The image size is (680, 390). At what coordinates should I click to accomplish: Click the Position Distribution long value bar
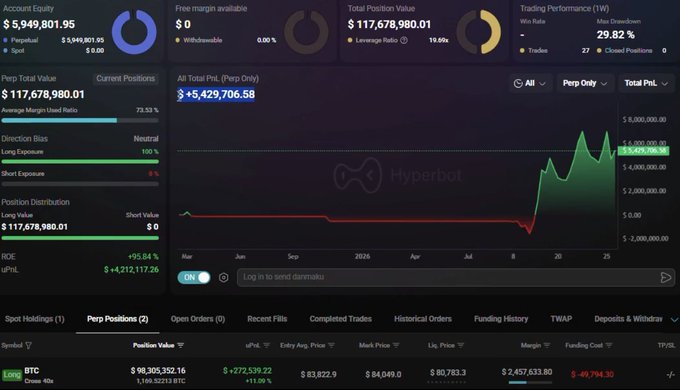click(x=80, y=238)
